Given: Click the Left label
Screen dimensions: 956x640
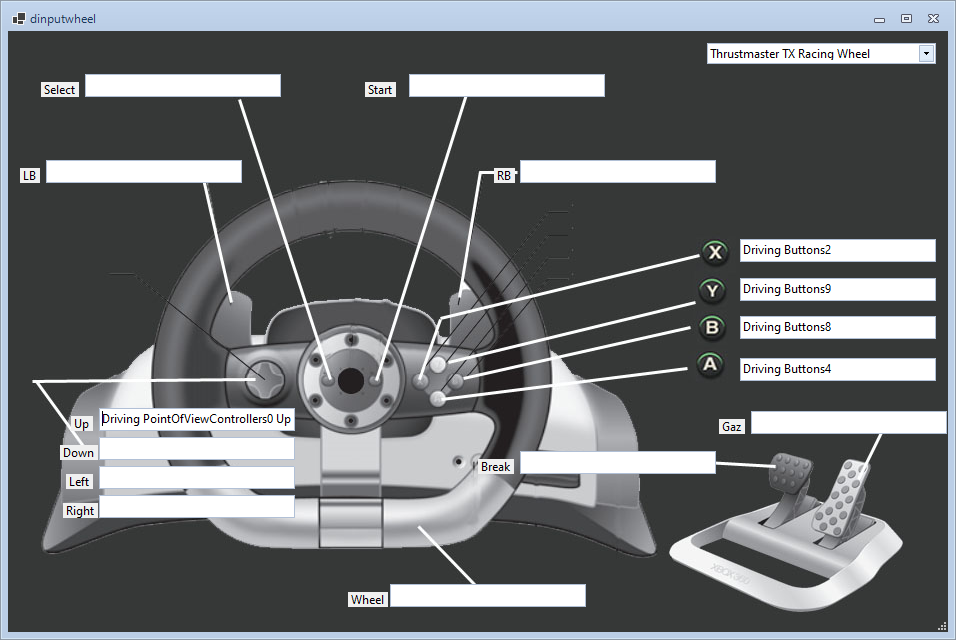Looking at the screenshot, I should point(79,482).
